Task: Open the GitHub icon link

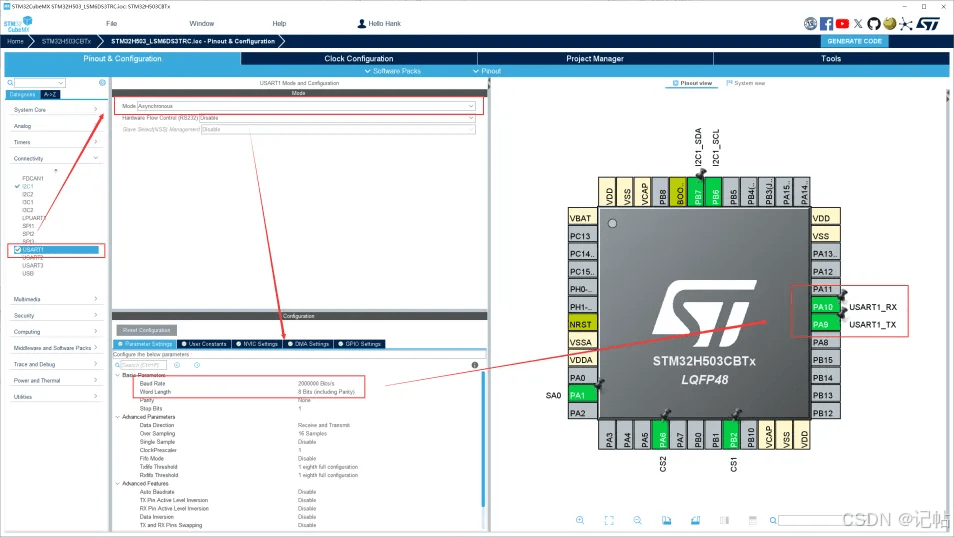Action: tap(873, 23)
